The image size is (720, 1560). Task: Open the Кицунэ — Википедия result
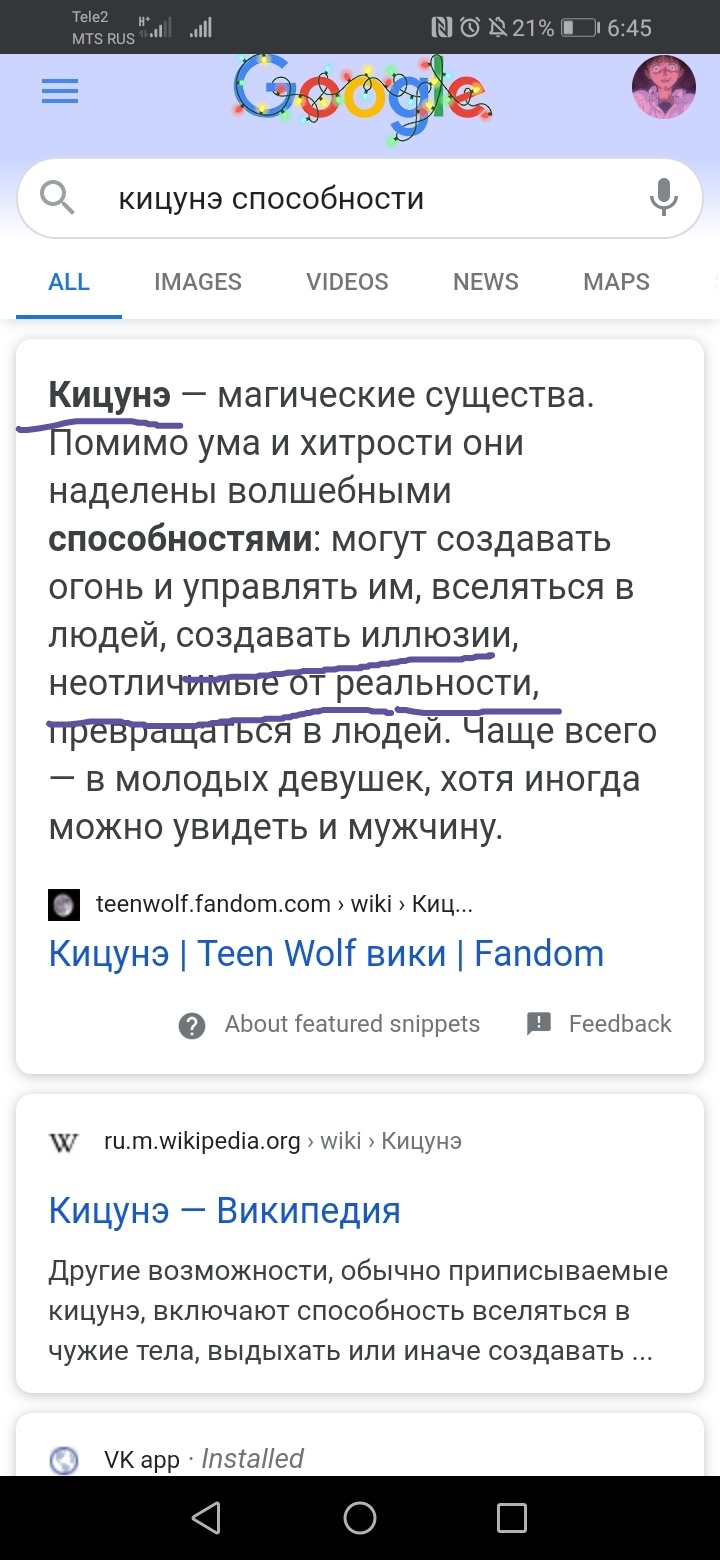[x=225, y=1211]
